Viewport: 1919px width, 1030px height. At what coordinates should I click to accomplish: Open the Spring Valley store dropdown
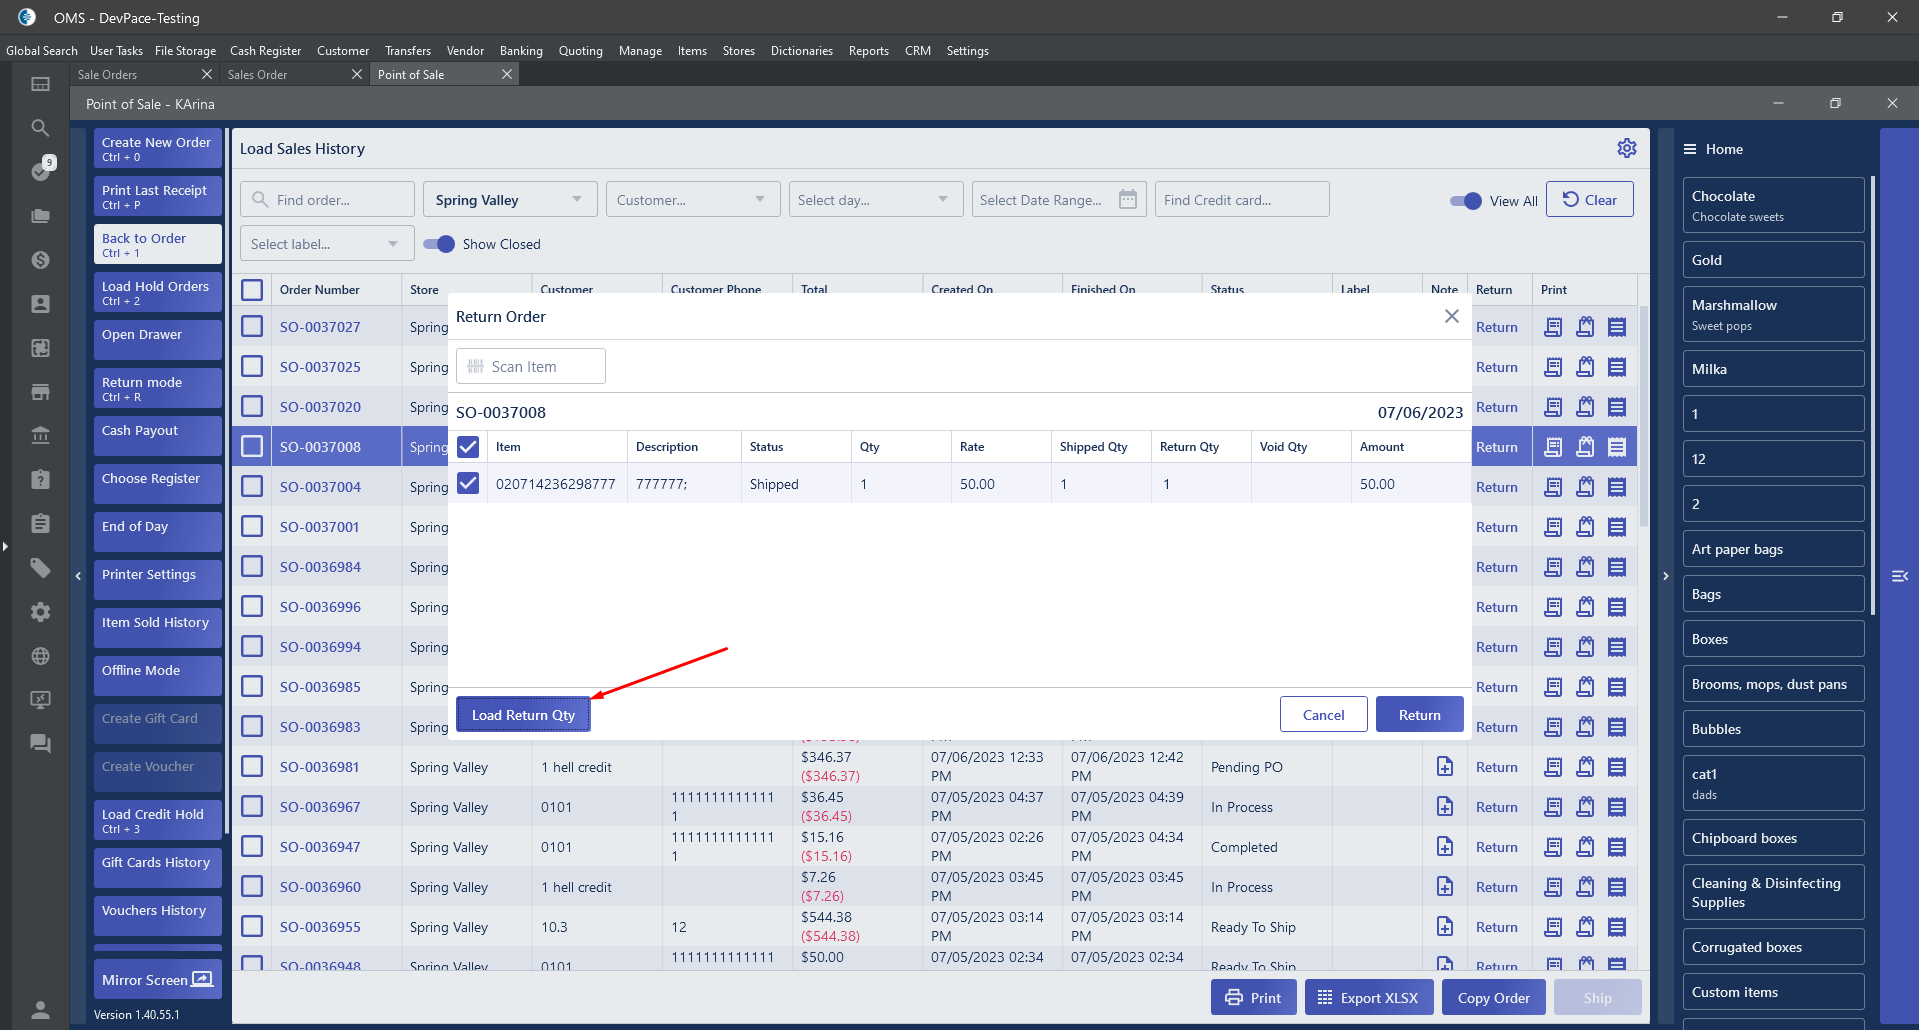coord(509,200)
